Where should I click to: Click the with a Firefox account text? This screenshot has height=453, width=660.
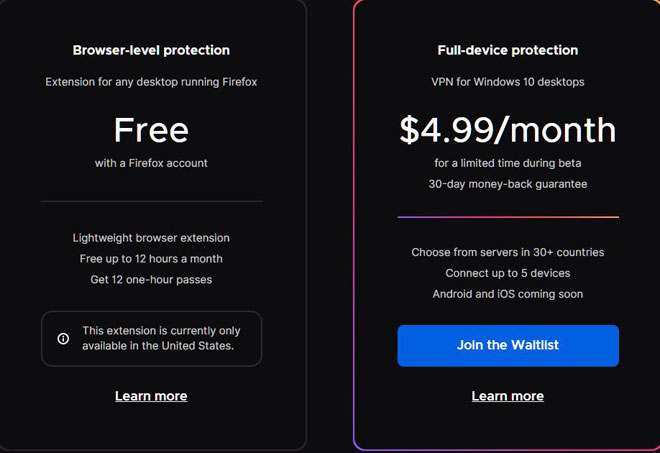(151, 163)
